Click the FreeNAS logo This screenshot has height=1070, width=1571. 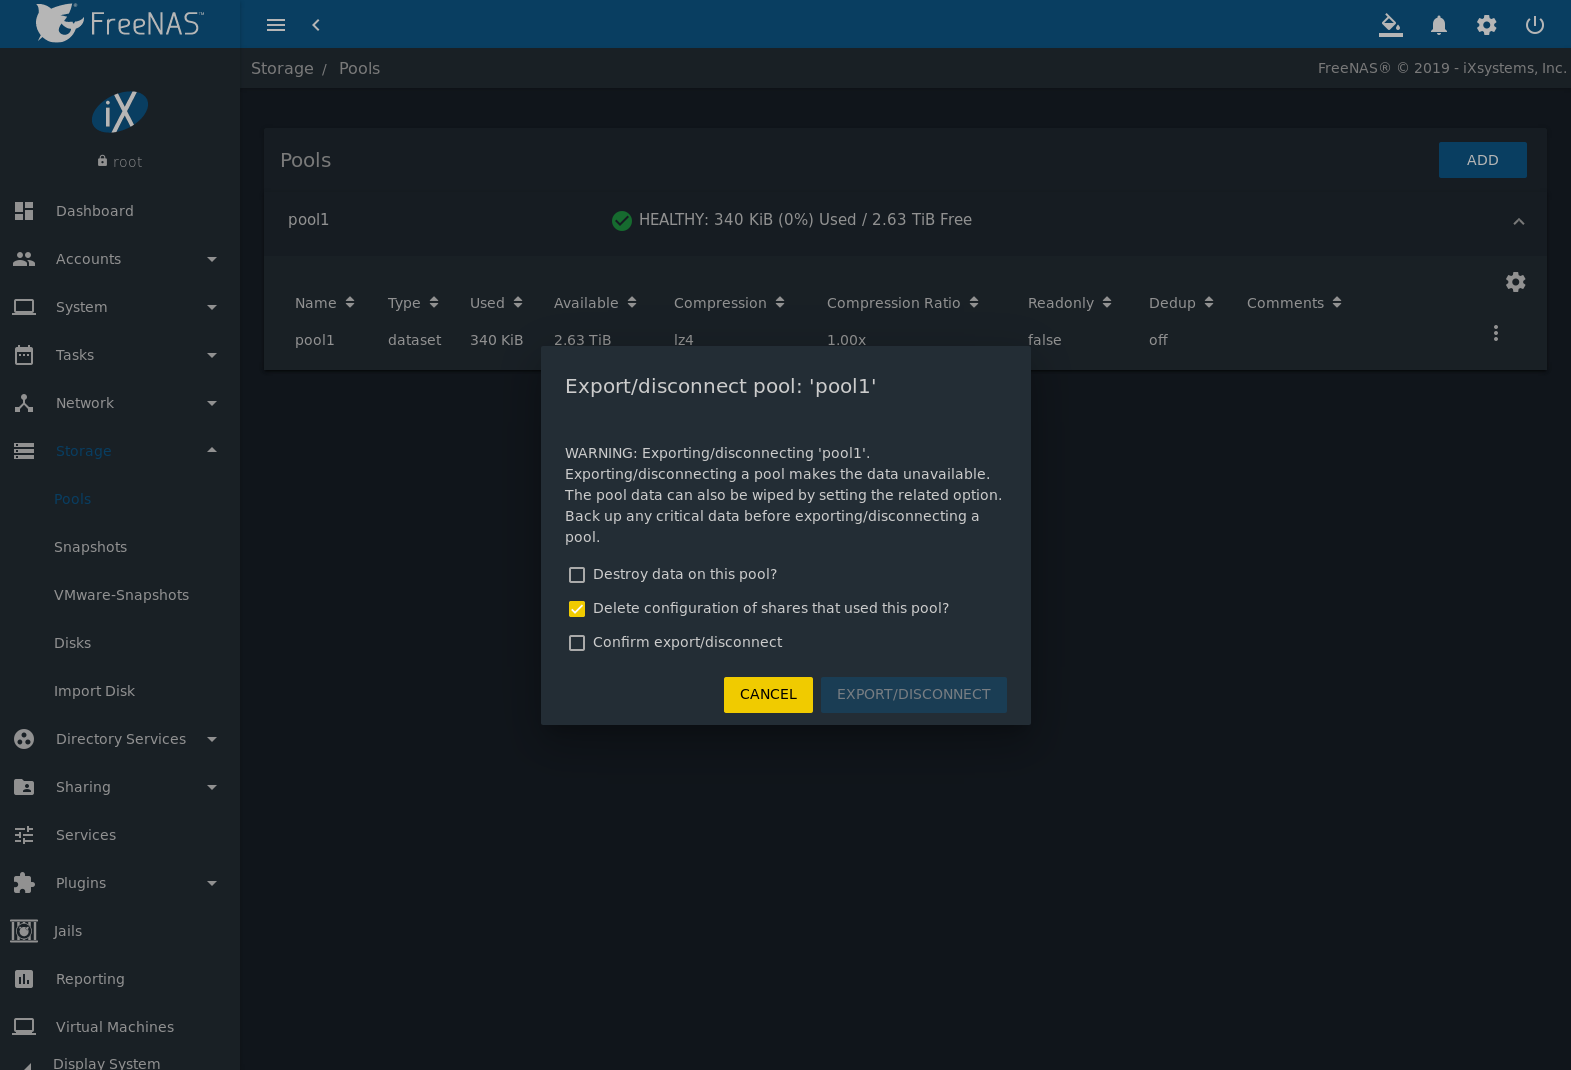(119, 23)
